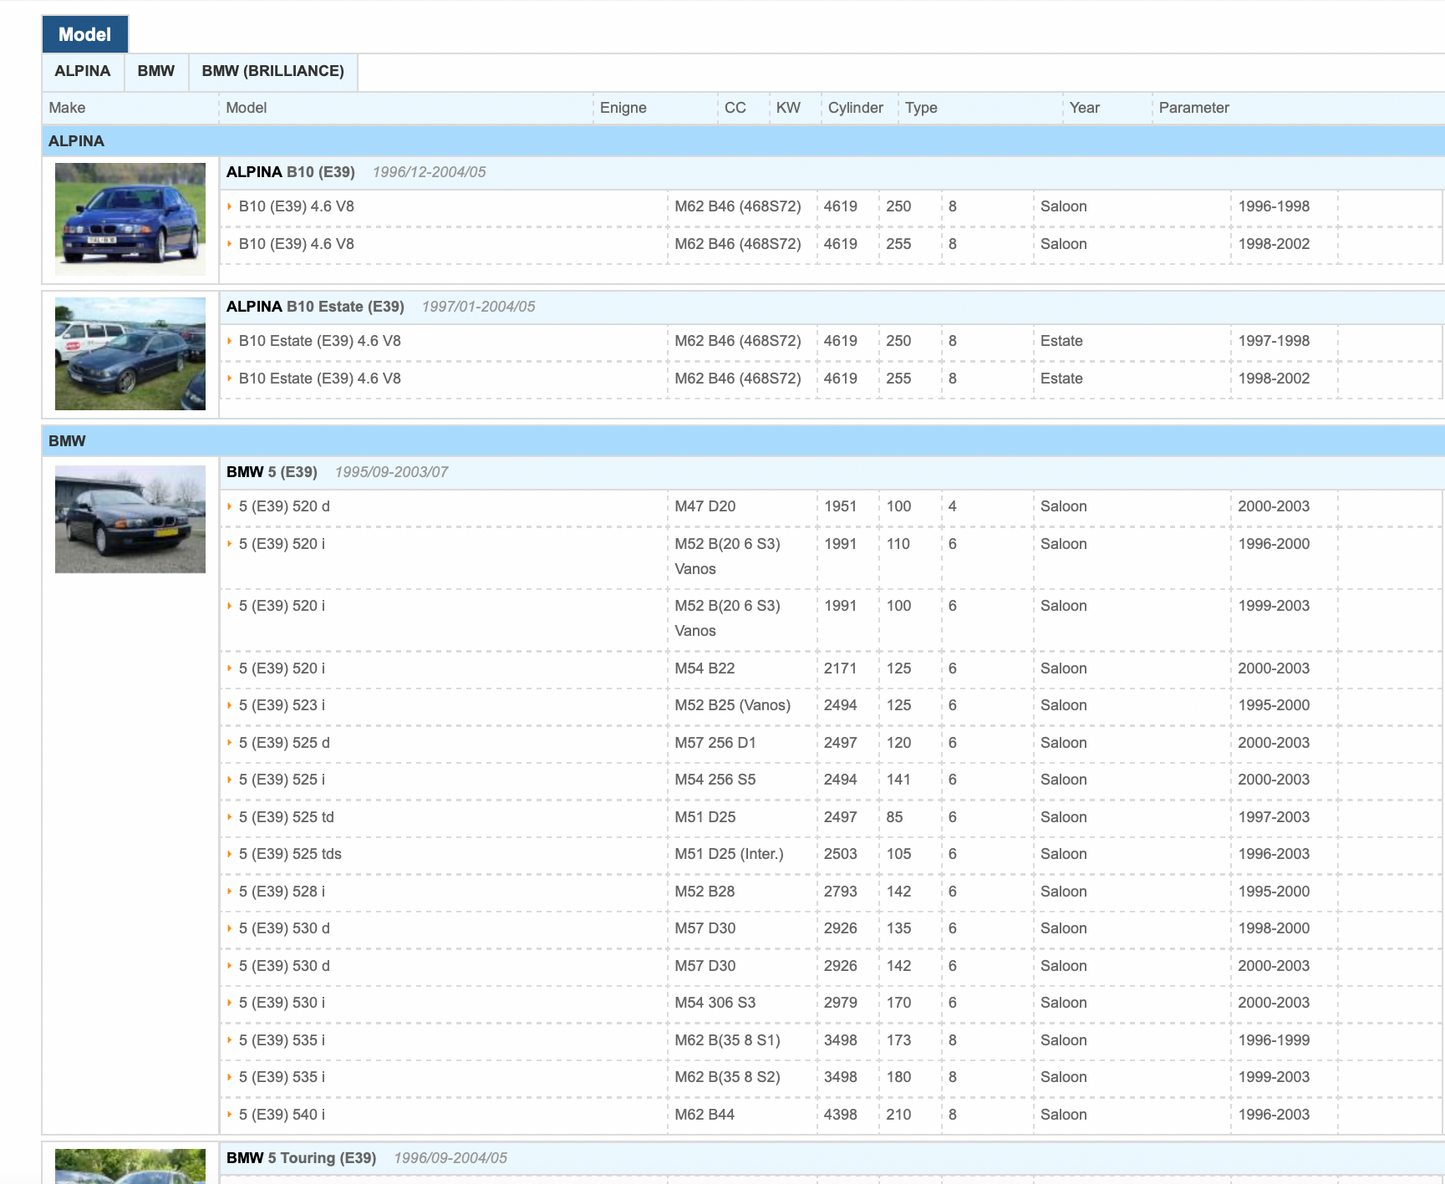Open the 5 (E39) 523 i model
Screen dimensions: 1445x1184
[x=282, y=706]
